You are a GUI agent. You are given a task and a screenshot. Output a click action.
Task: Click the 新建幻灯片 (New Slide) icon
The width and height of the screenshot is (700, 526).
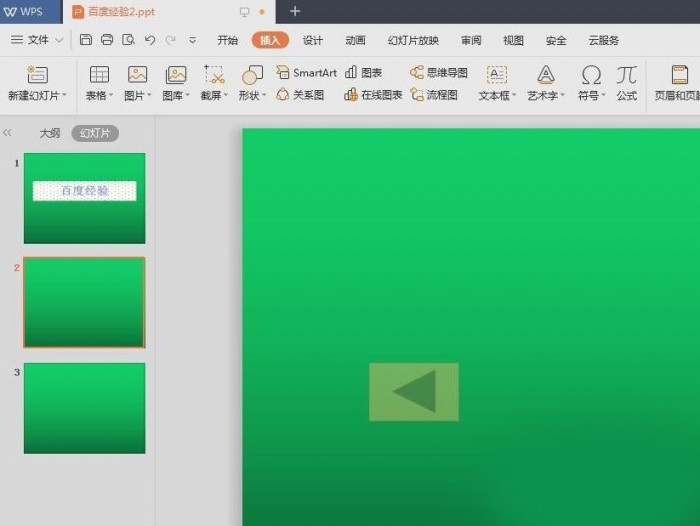click(37, 75)
